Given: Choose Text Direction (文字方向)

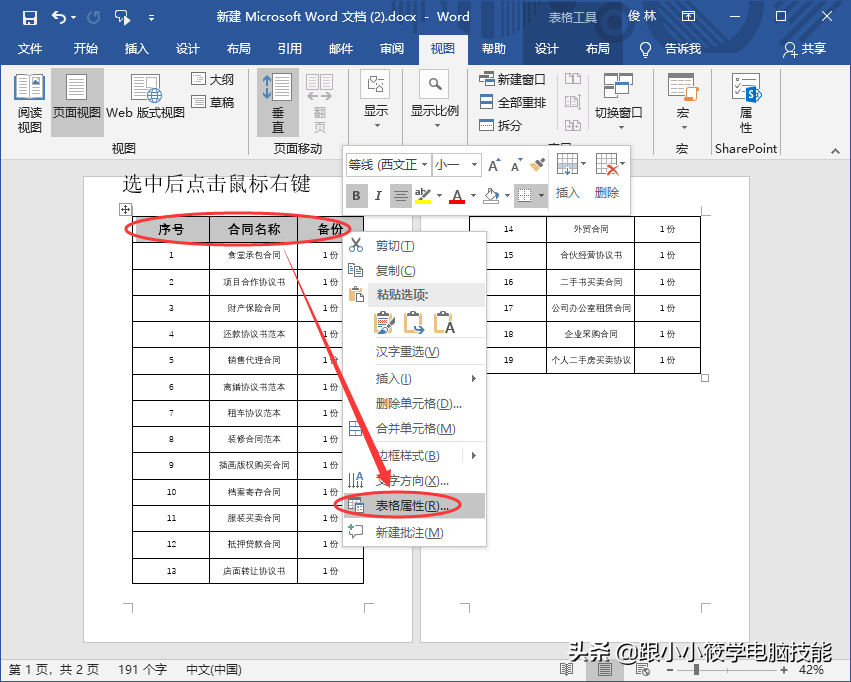Looking at the screenshot, I should (x=415, y=481).
